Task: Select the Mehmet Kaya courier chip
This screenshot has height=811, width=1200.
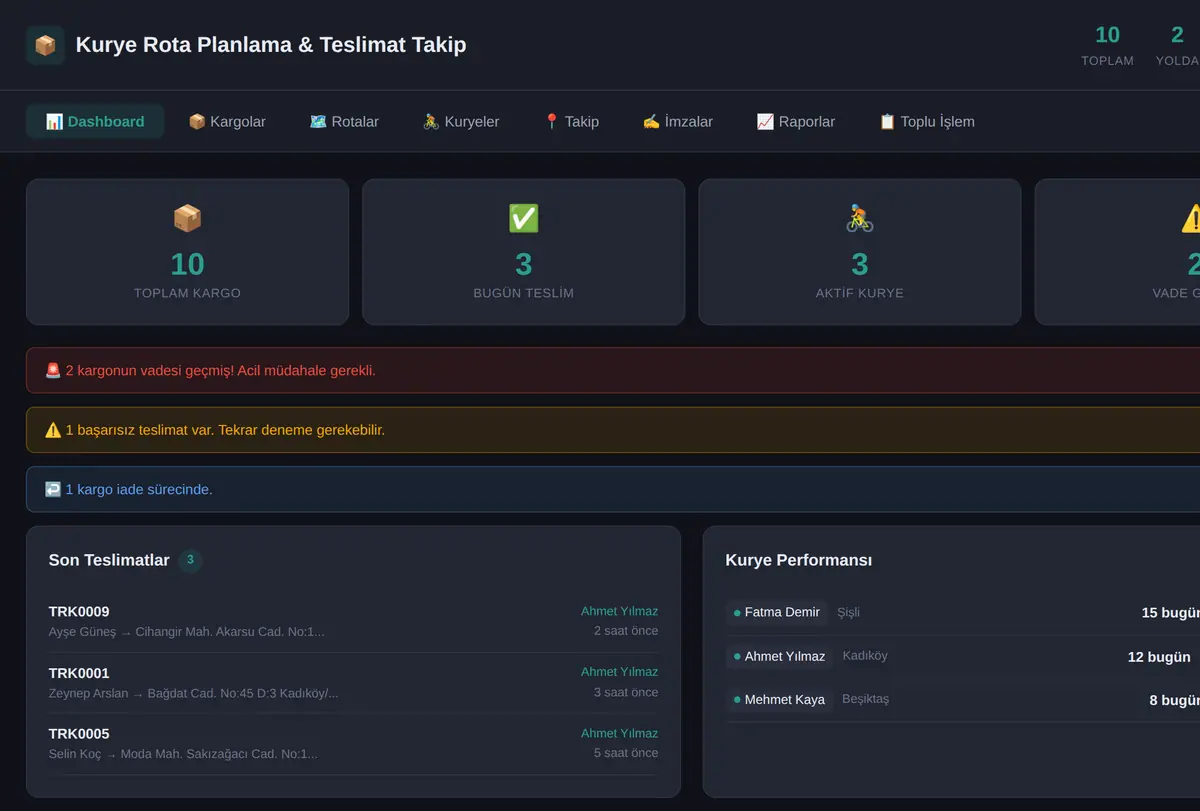Action: point(780,700)
